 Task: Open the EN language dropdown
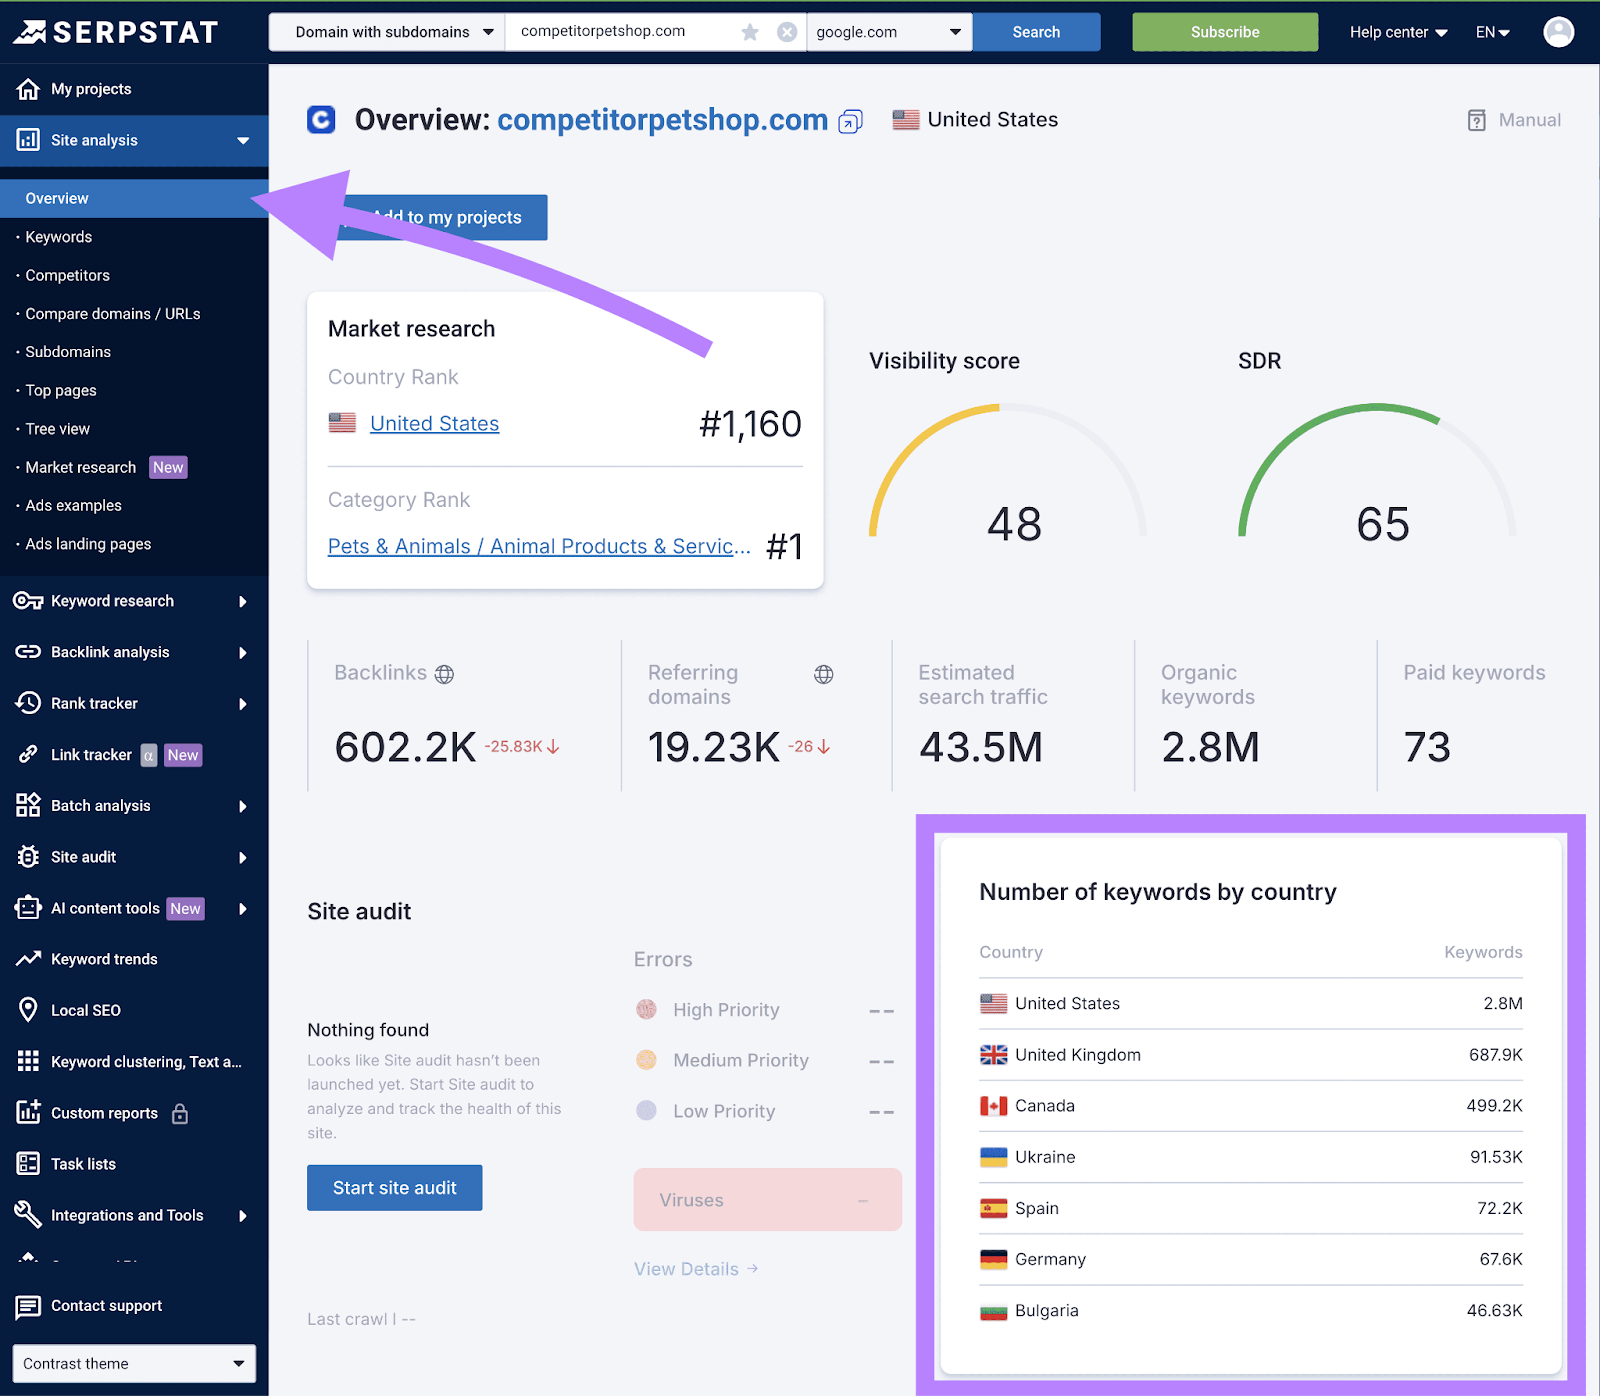pyautogui.click(x=1492, y=31)
